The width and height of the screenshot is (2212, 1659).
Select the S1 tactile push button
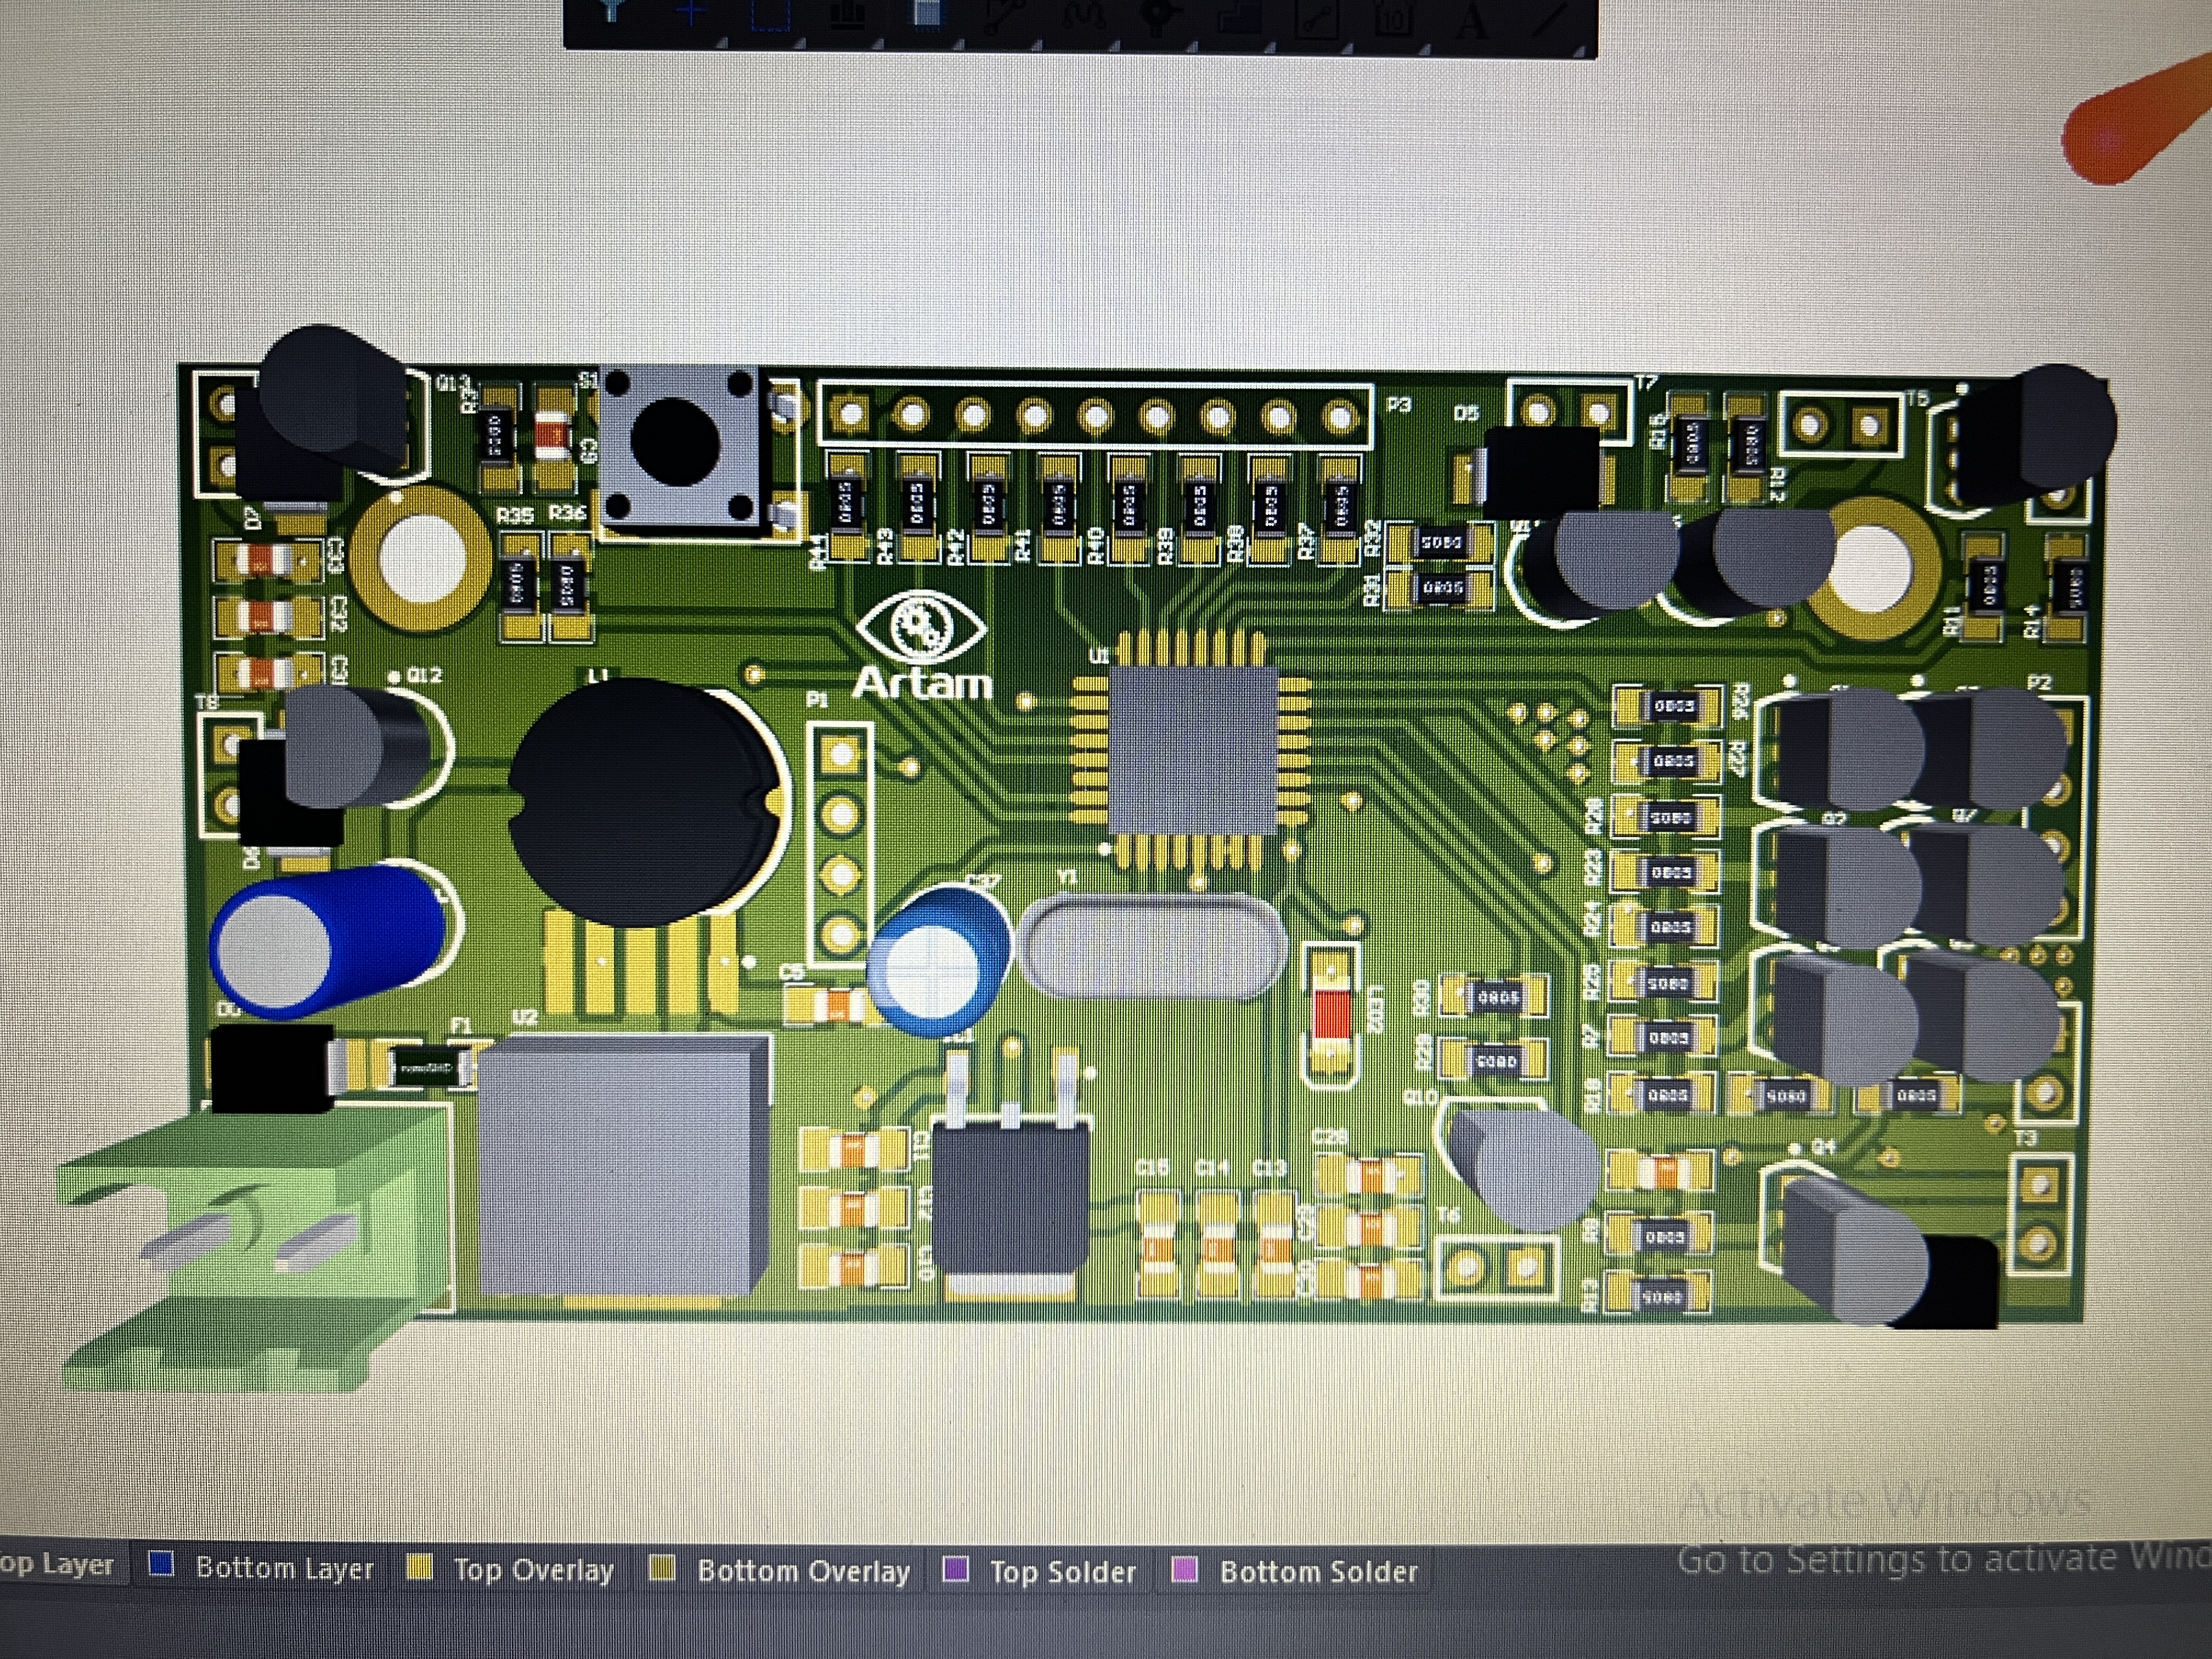point(679,447)
